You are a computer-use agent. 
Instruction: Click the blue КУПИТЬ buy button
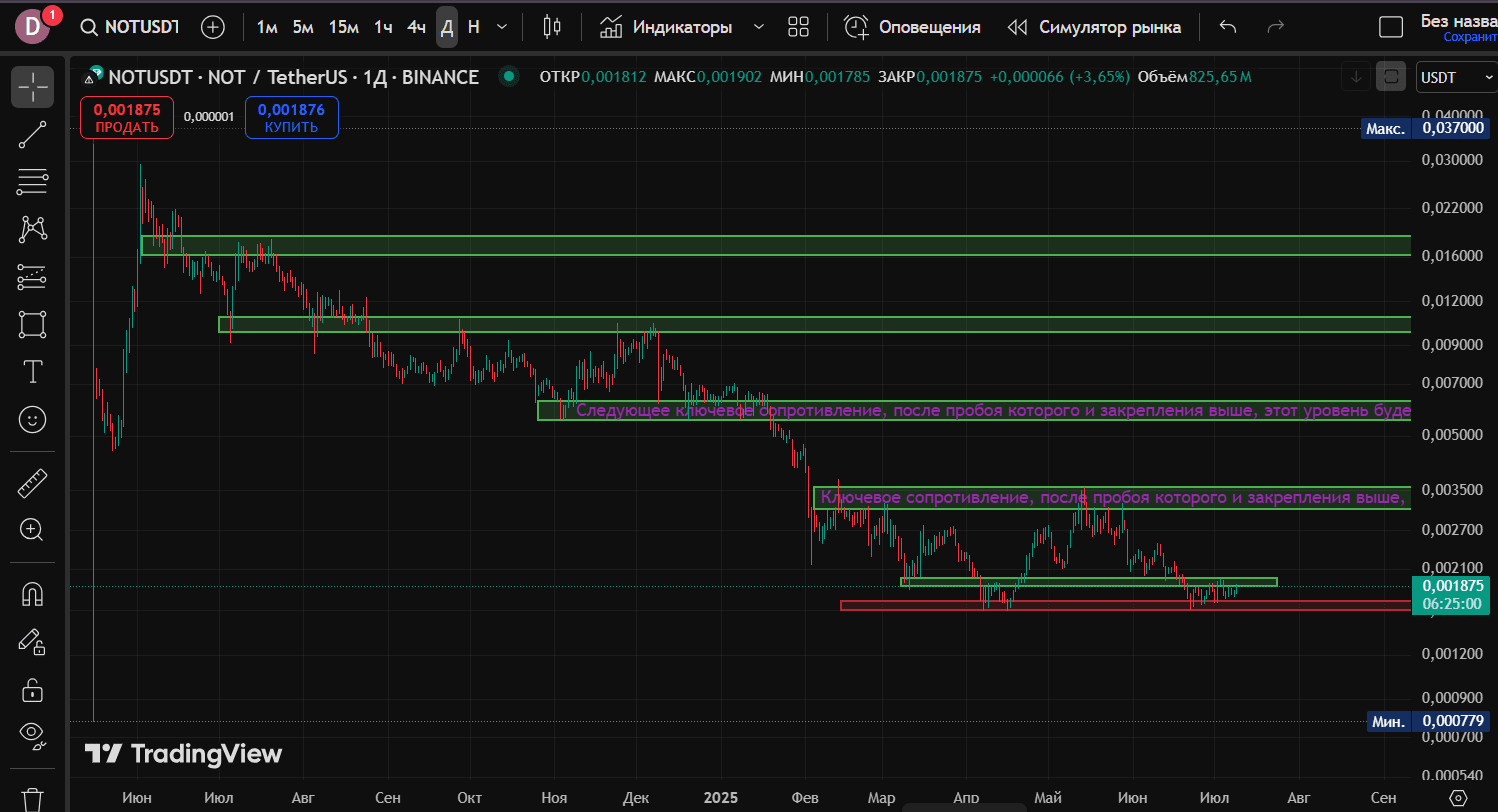tap(291, 117)
